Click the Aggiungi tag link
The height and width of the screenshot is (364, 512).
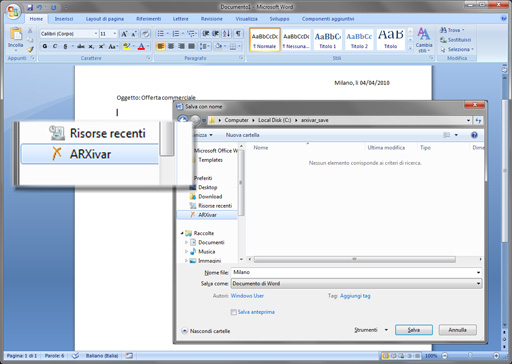coord(355,296)
